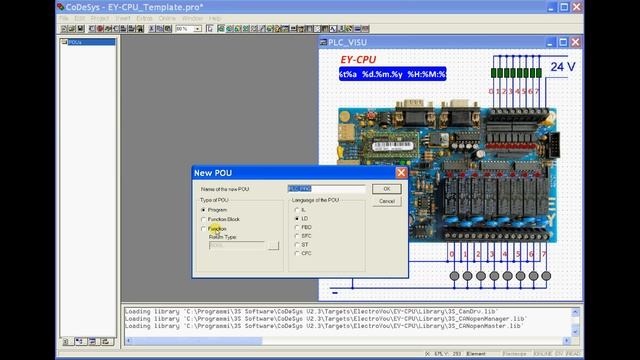Open the Visualizations tab icon
Image resolution: width=640 pixels, height=360 pixels.
(93, 341)
